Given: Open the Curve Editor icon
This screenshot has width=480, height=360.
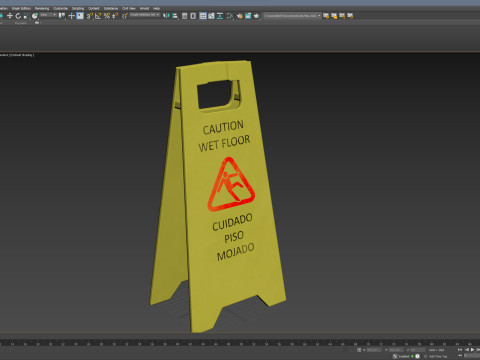Looking at the screenshot, I should tap(211, 16).
